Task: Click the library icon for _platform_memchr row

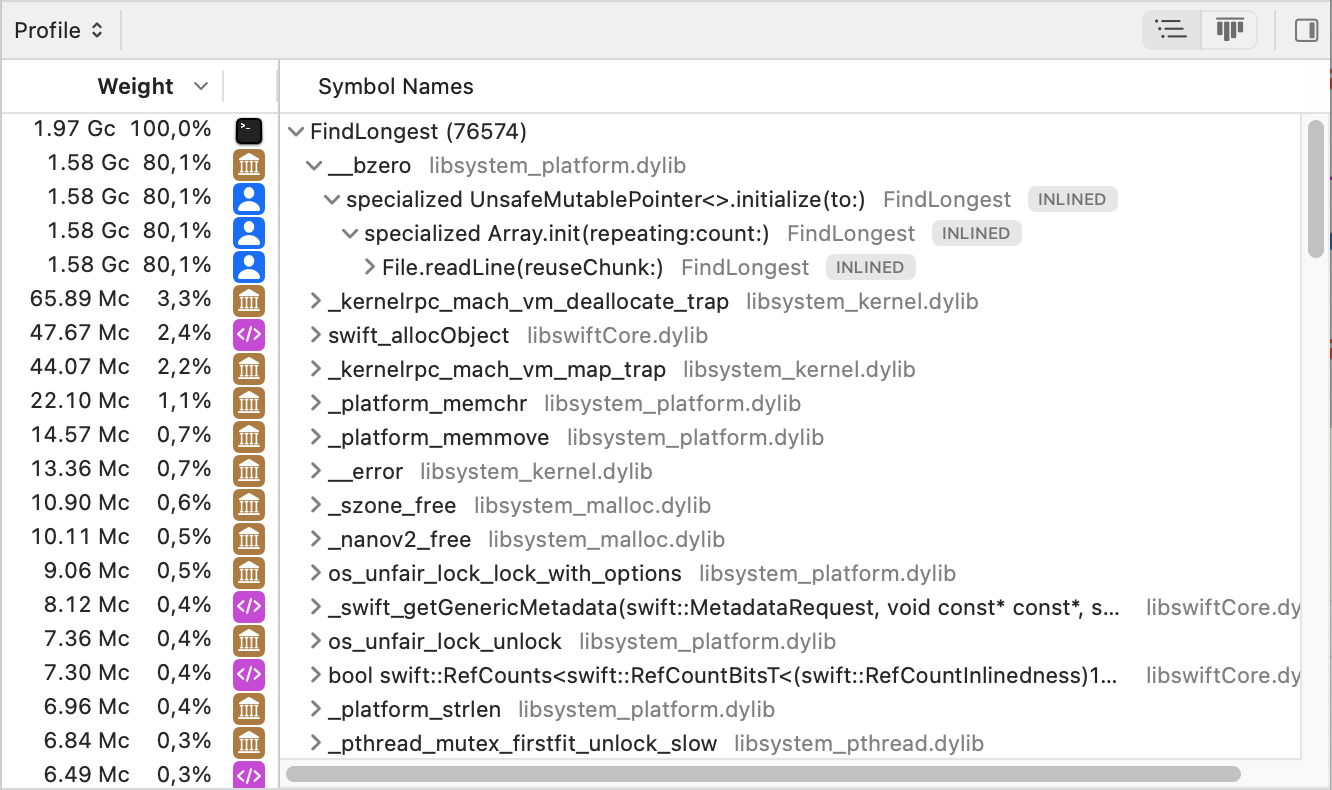Action: point(248,402)
